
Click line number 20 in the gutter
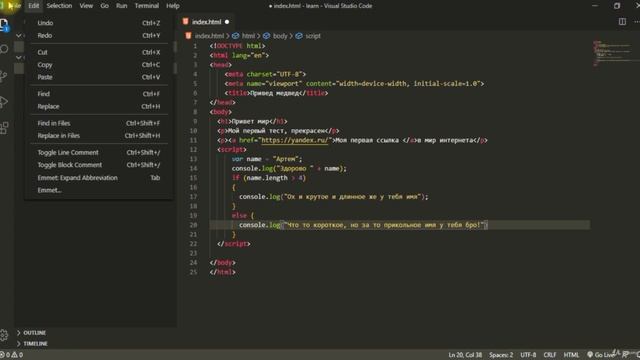193,225
